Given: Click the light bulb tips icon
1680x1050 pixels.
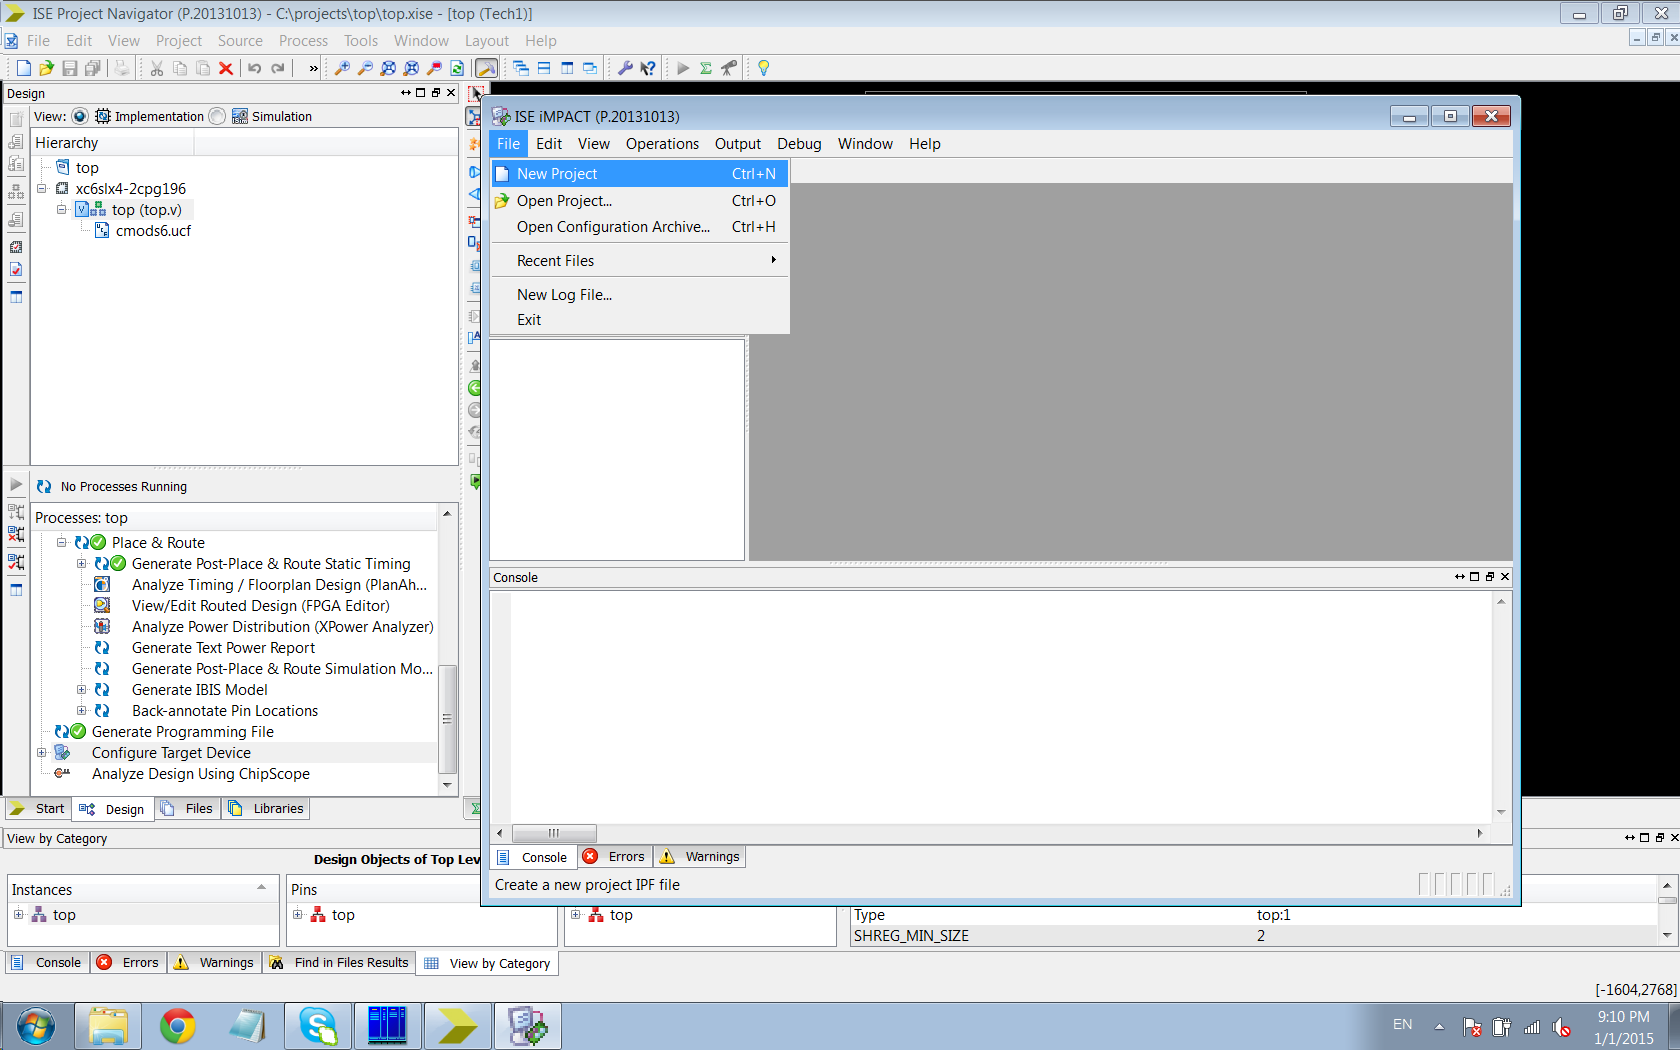Looking at the screenshot, I should coord(764,68).
